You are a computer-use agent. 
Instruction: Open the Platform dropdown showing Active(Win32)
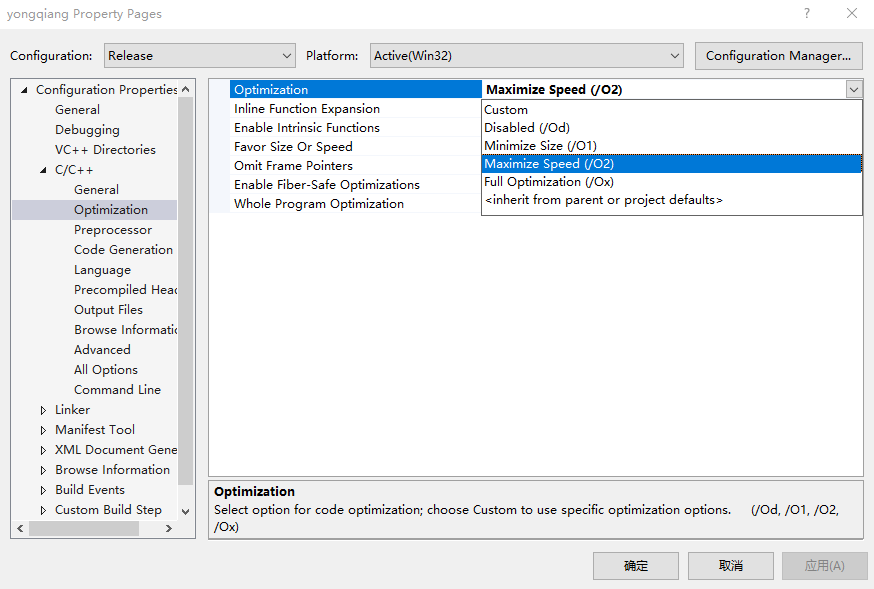527,56
